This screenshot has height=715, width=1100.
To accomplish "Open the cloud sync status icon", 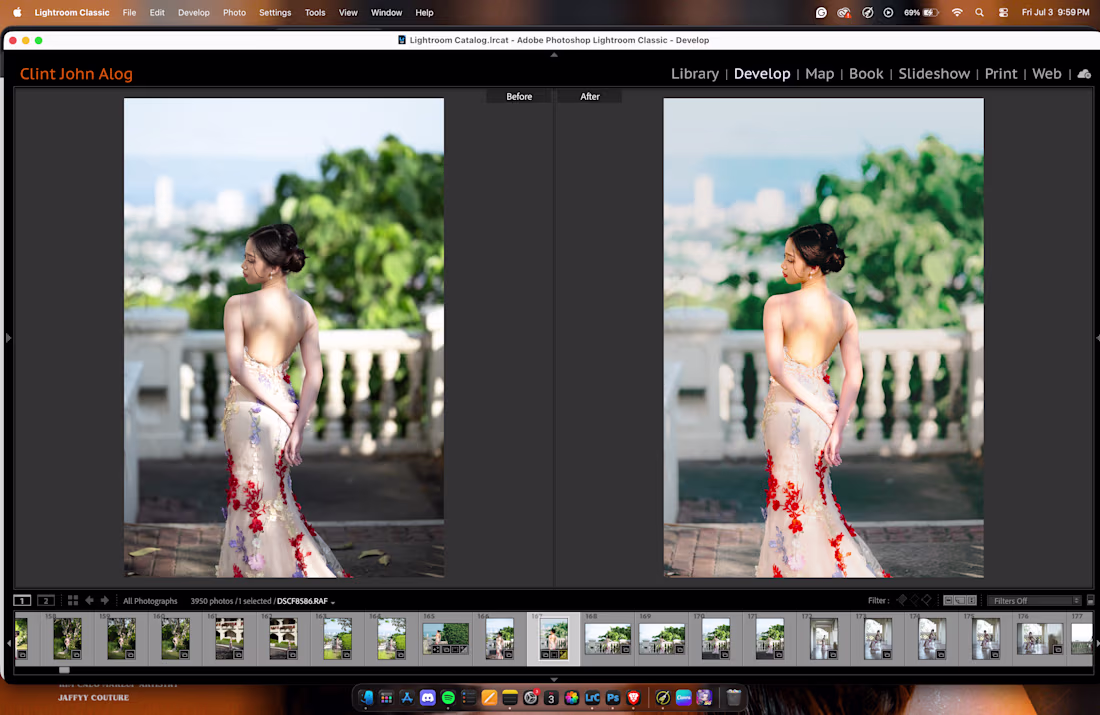I will coord(1084,74).
